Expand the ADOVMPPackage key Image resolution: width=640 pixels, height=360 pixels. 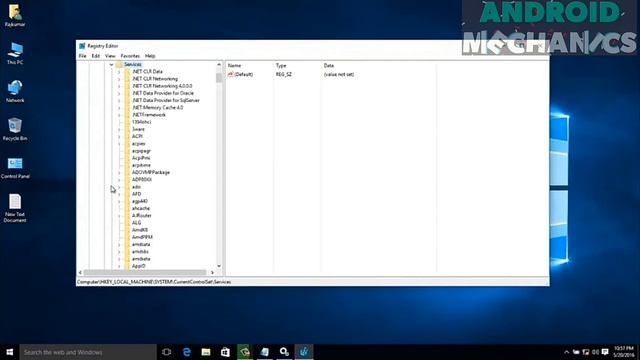119,172
